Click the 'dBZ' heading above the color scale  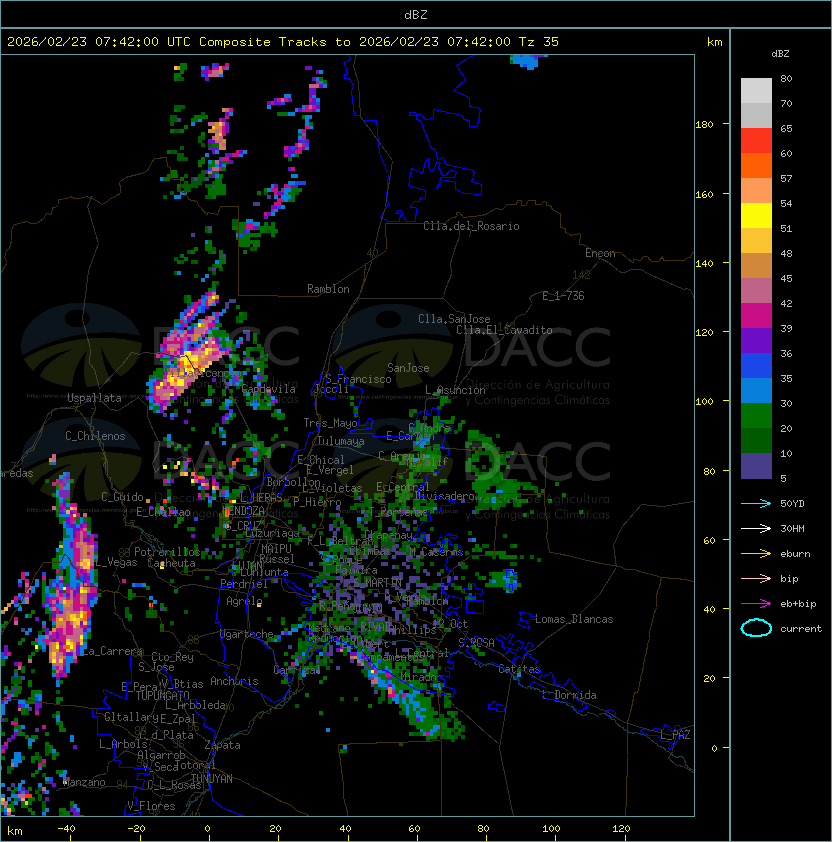(780, 54)
